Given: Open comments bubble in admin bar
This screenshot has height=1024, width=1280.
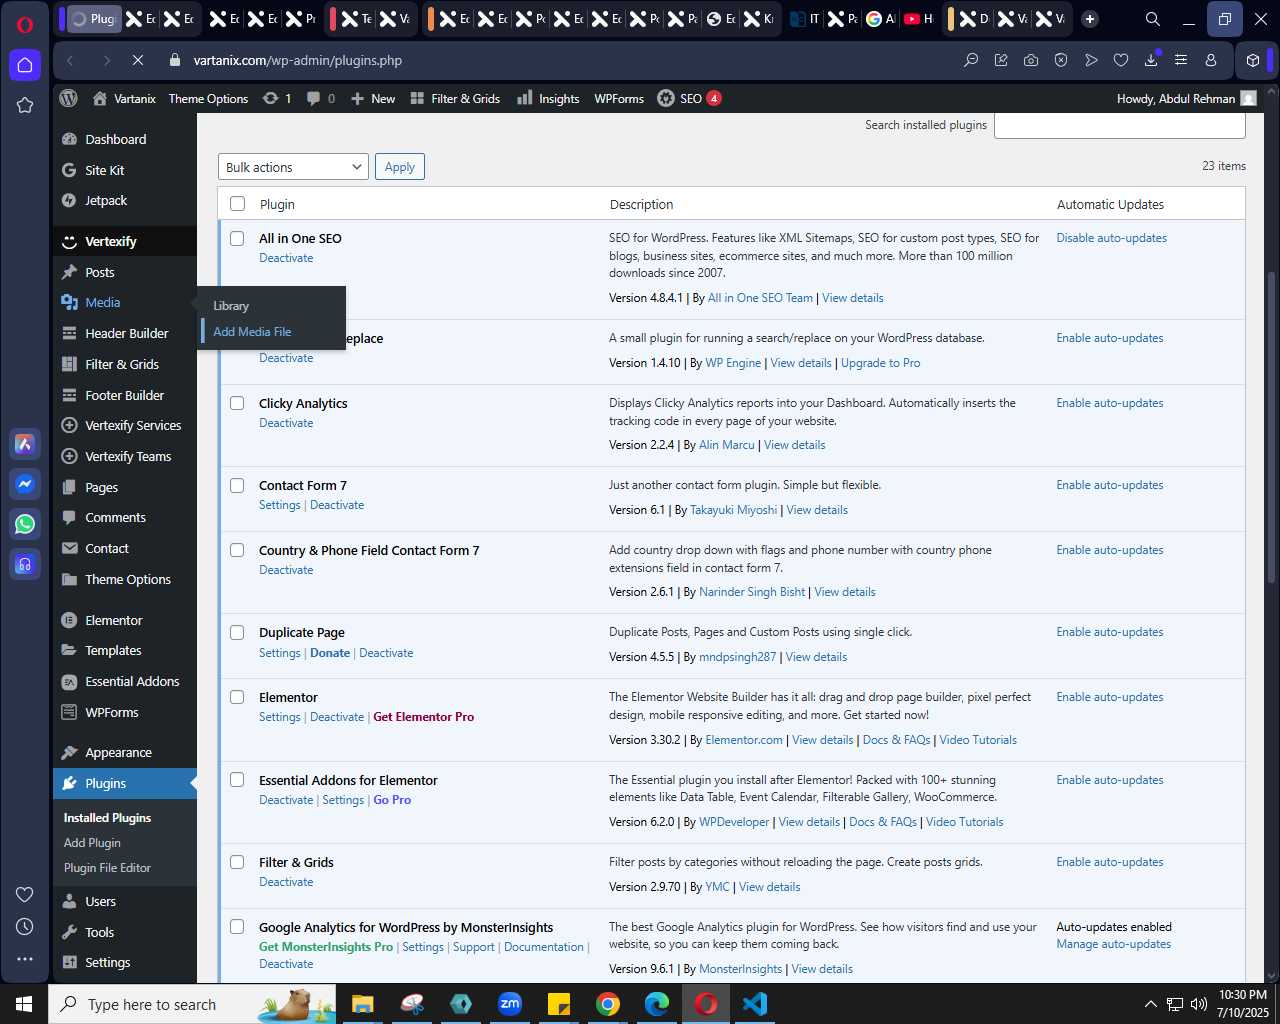Looking at the screenshot, I should [321, 98].
